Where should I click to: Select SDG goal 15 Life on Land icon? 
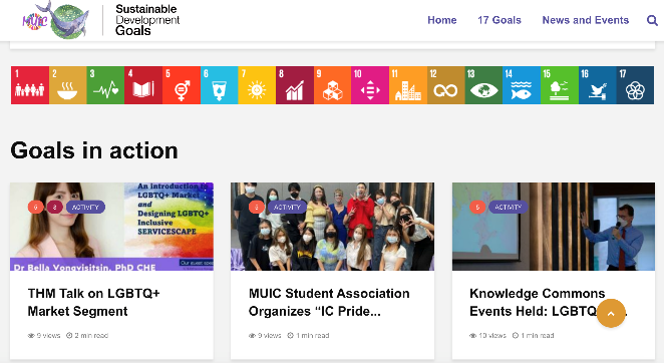click(559, 85)
